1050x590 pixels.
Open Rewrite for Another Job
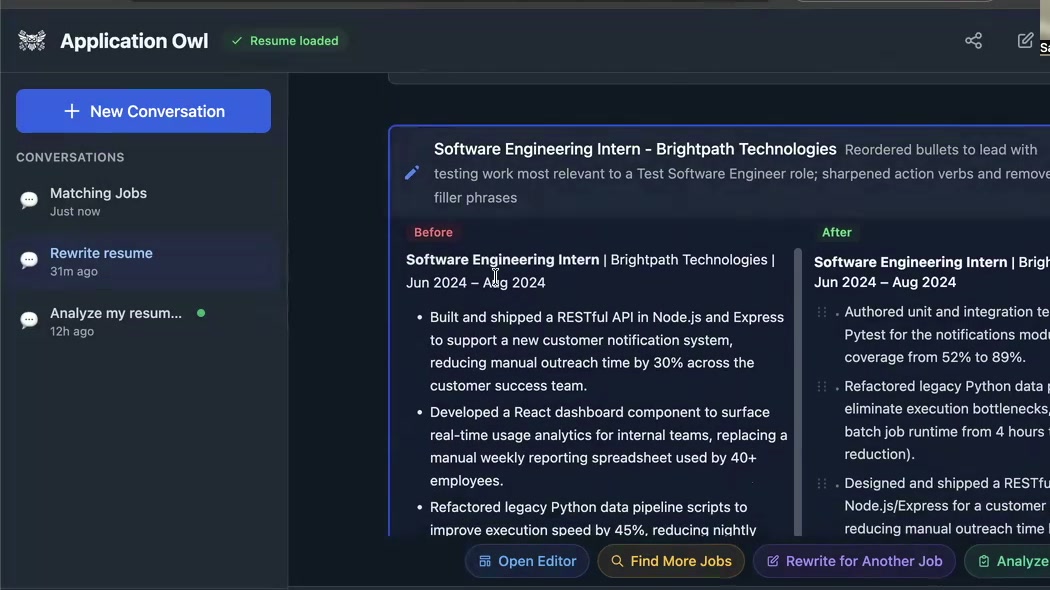854,561
